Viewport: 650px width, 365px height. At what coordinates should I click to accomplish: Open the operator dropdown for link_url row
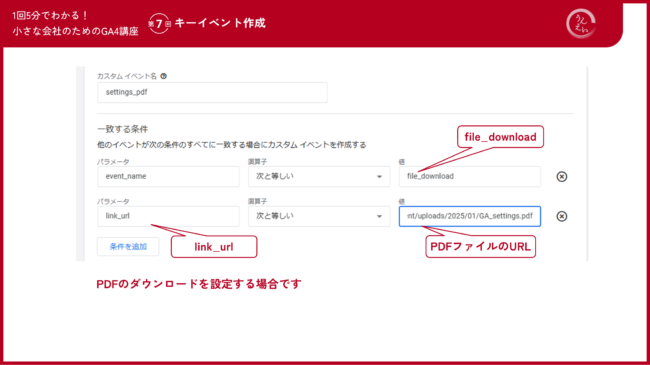(x=319, y=217)
